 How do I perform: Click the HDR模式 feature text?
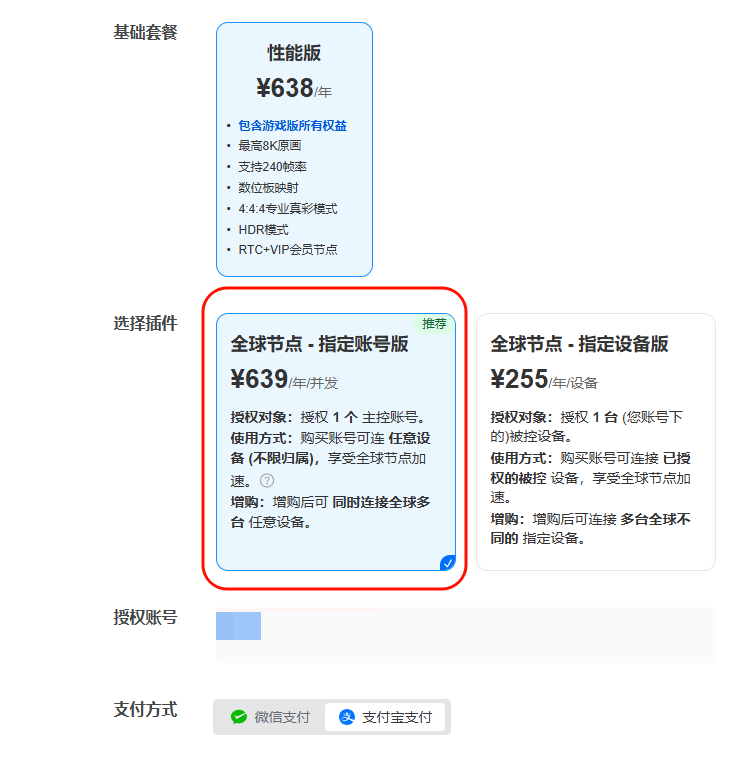pos(263,229)
